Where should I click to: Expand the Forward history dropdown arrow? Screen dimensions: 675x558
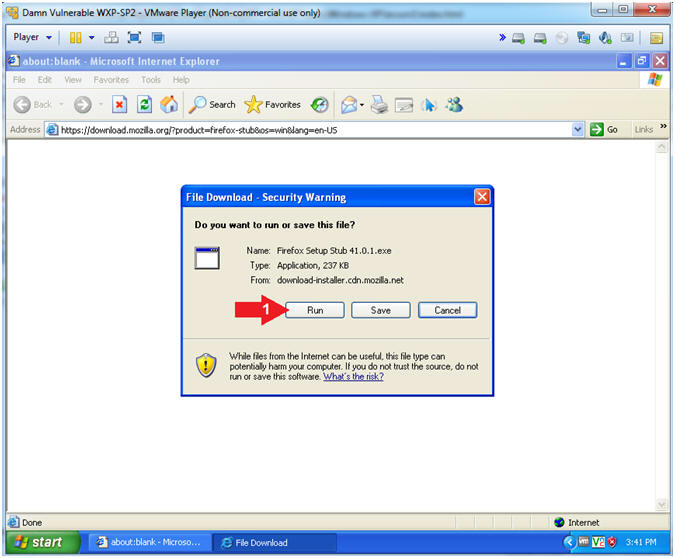click(101, 105)
